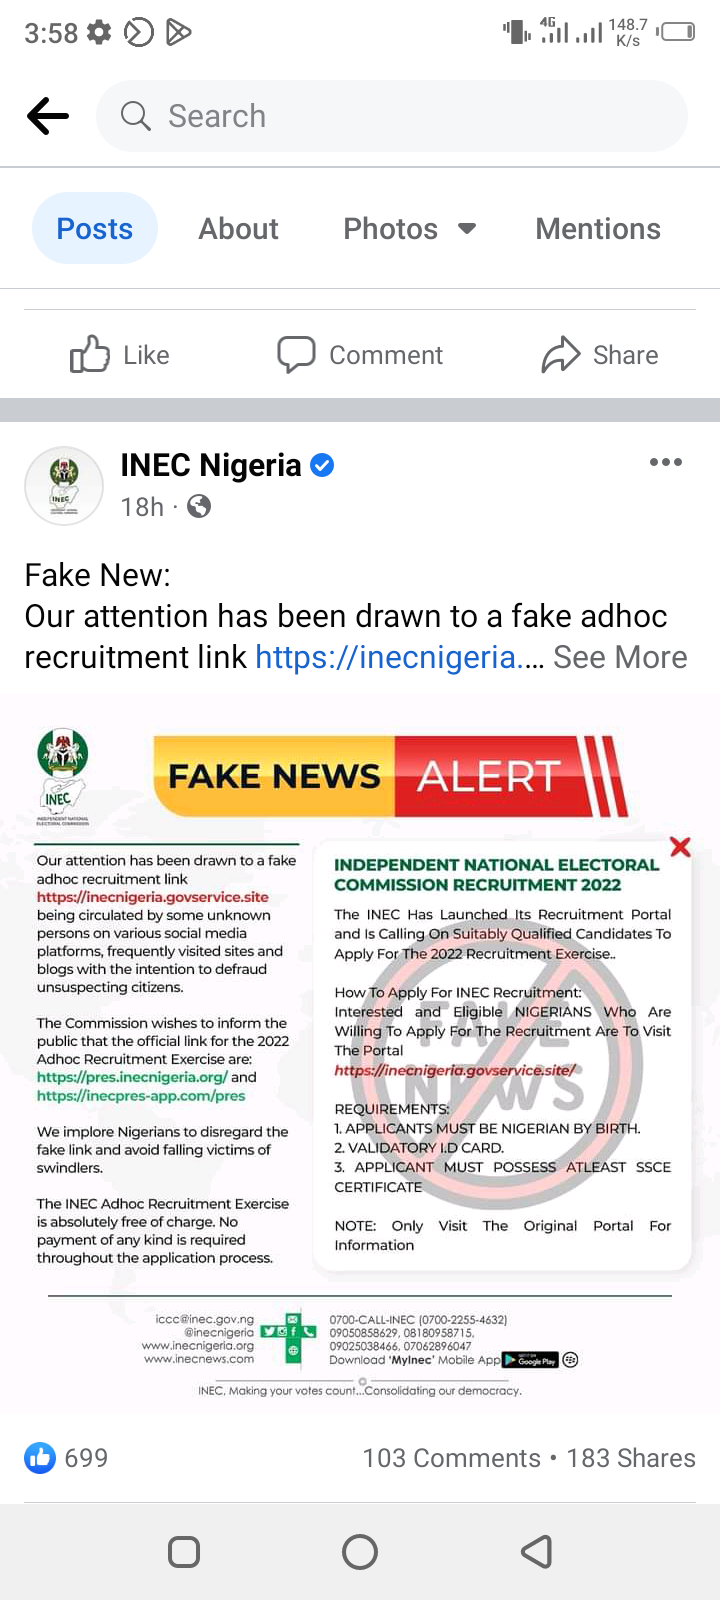
Task: Tap the Share arrow icon
Action: [x=561, y=354]
